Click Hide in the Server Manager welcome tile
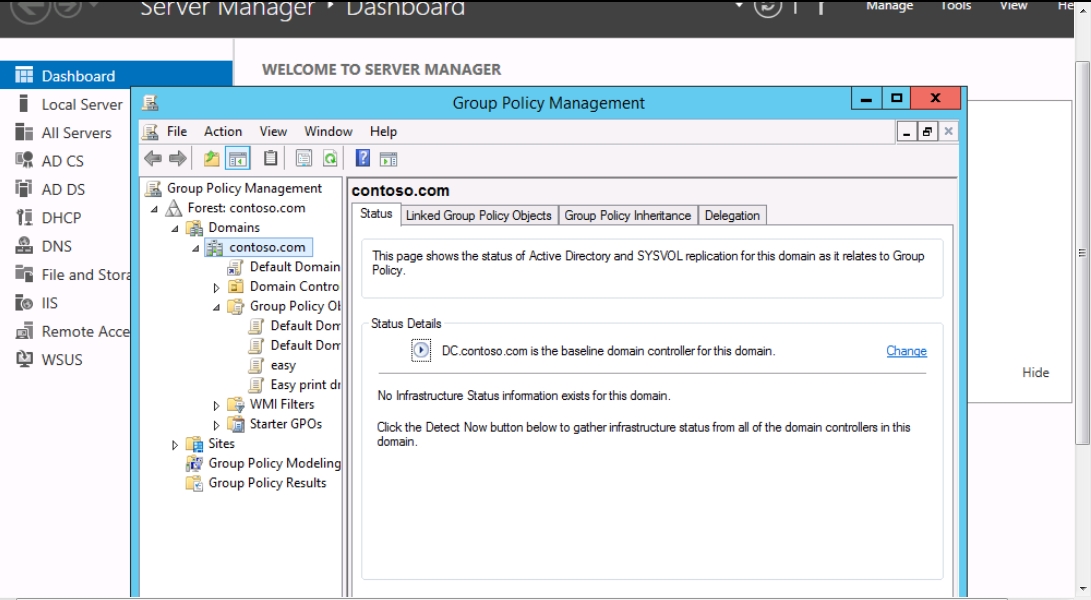Screen dimensions: 1091x600 [1035, 372]
